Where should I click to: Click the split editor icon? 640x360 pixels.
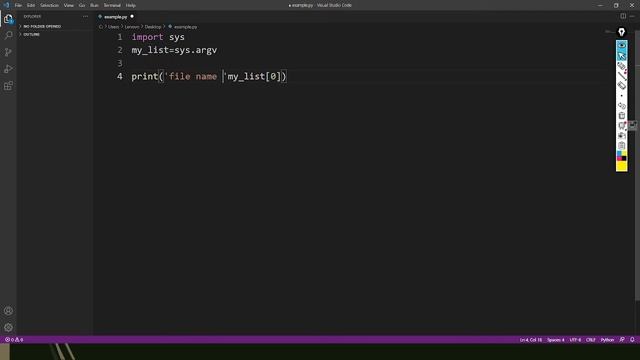point(623,16)
